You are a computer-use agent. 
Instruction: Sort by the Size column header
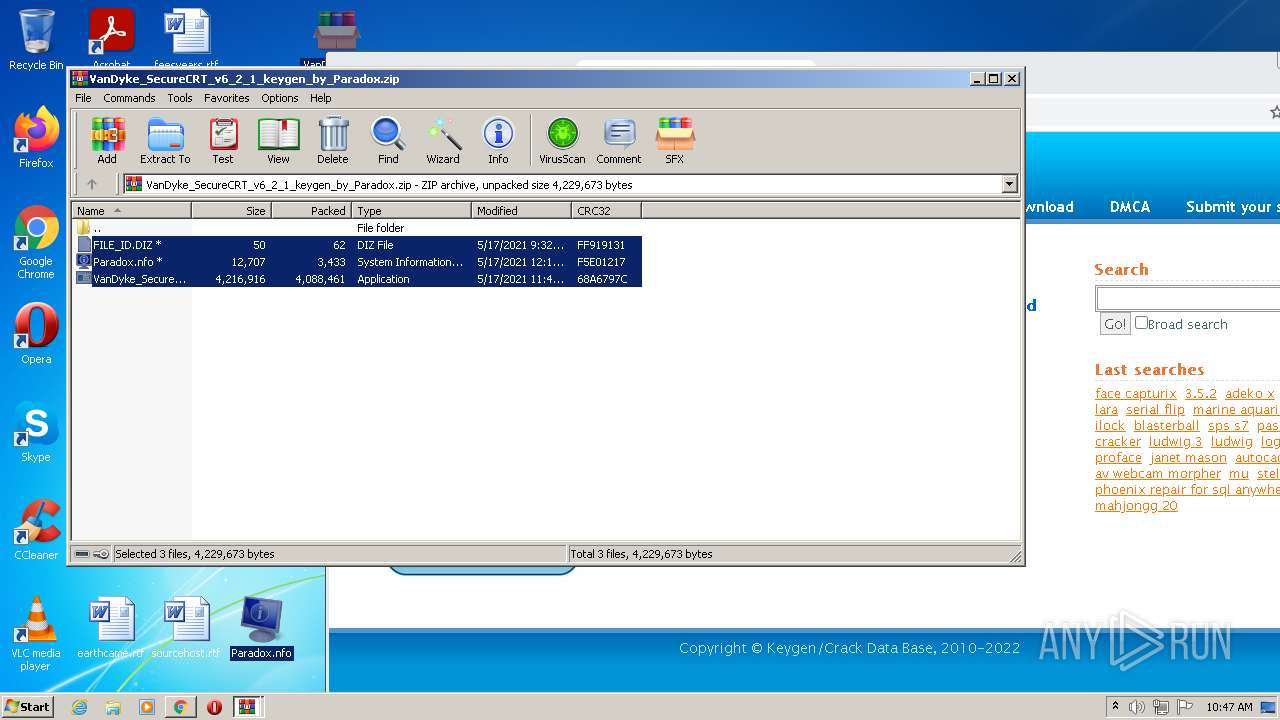pyautogui.click(x=231, y=211)
